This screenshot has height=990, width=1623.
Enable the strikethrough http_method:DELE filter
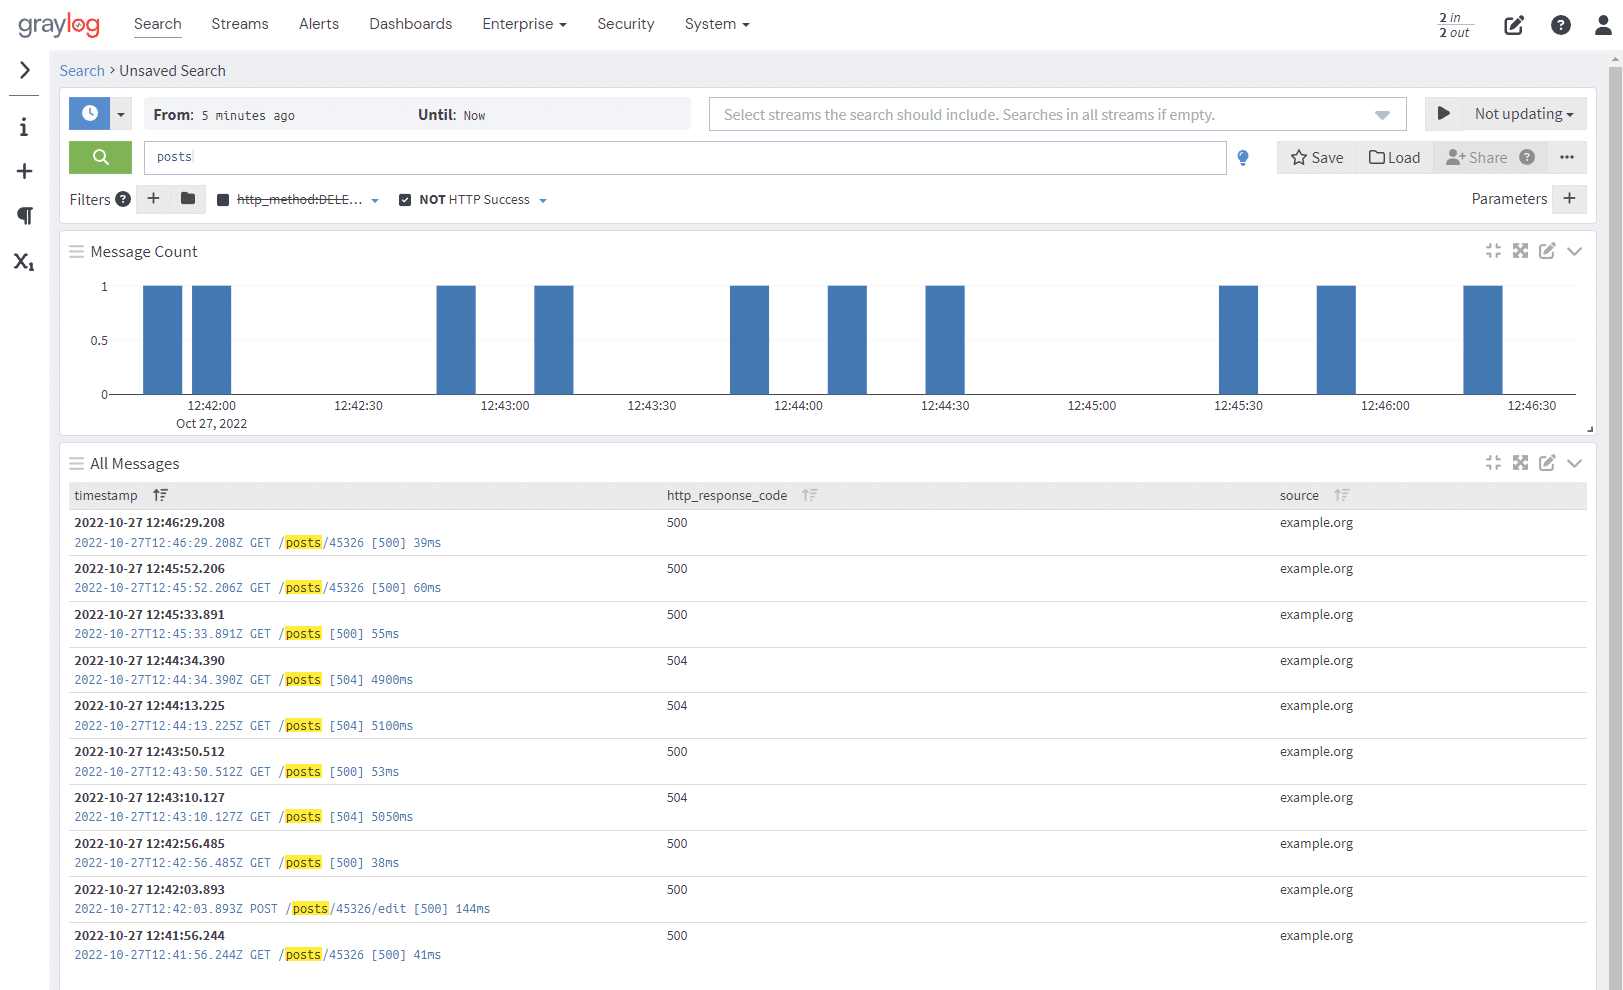223,199
